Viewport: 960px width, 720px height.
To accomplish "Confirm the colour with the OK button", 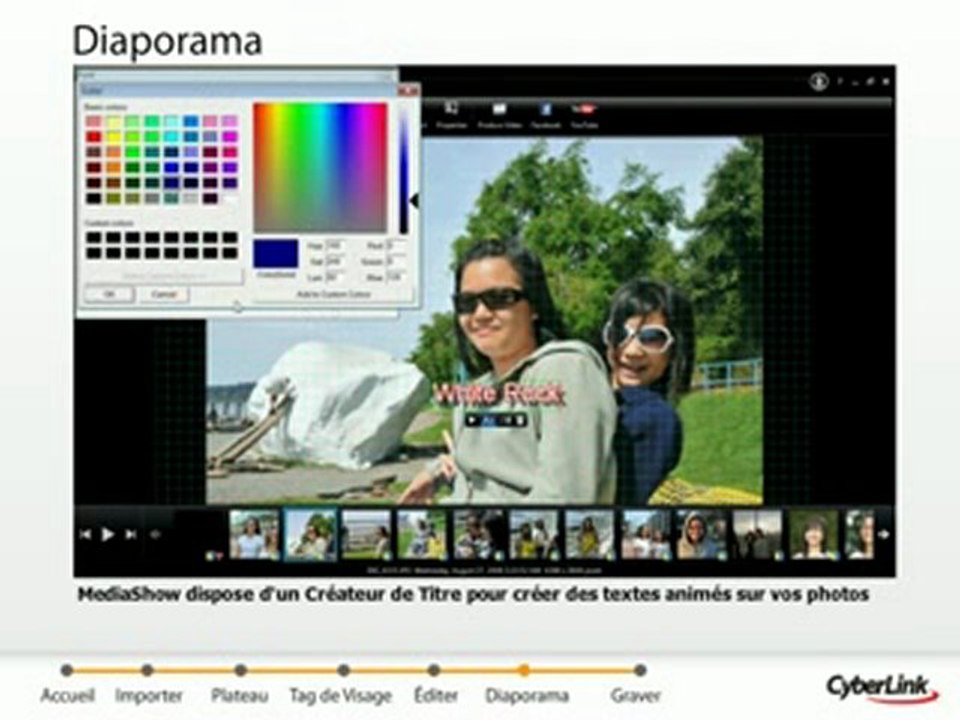I will coord(109,294).
